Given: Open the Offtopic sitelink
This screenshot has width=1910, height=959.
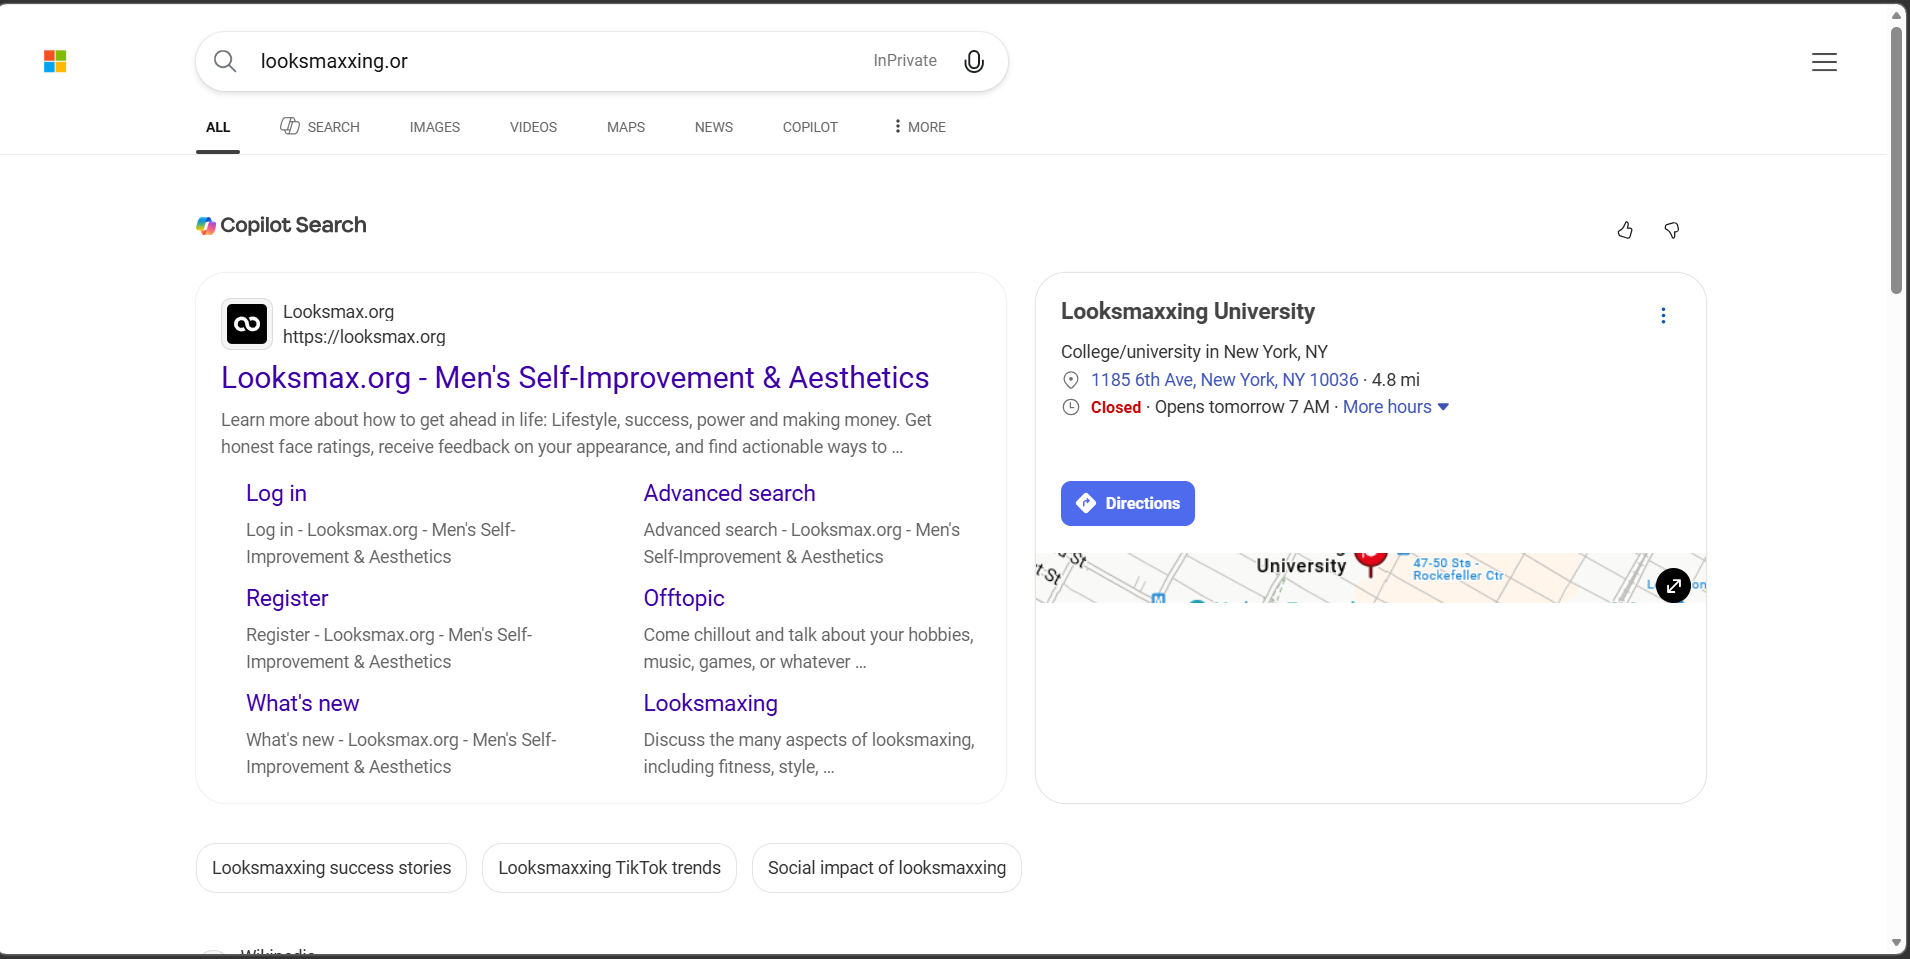Looking at the screenshot, I should click(684, 598).
